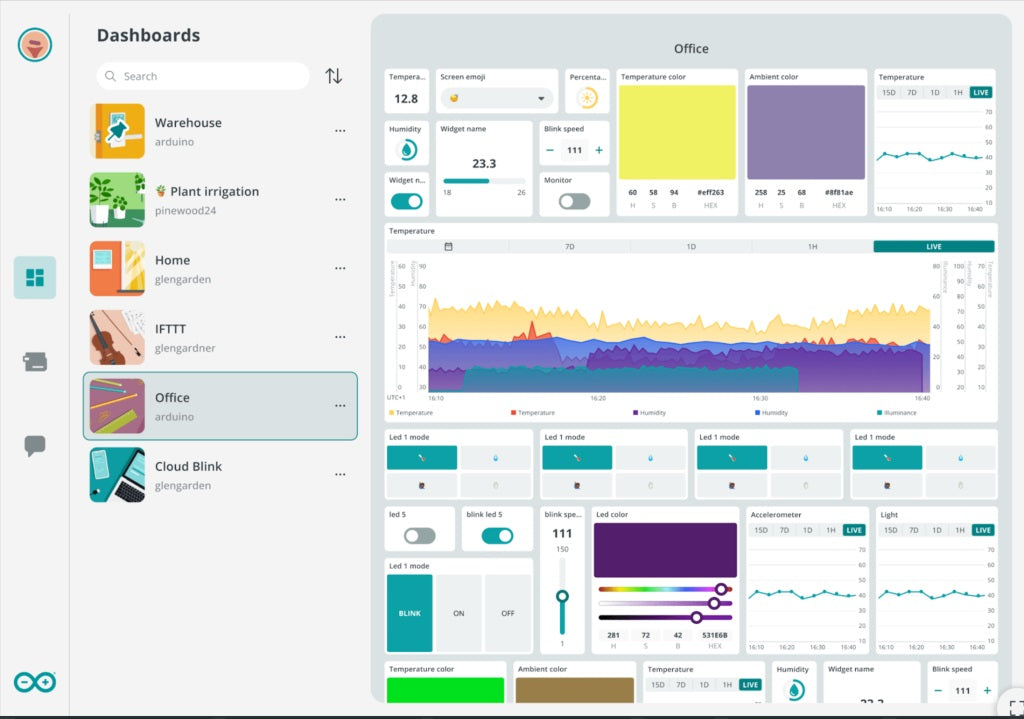Enable the Monitor toggle

(x=573, y=201)
